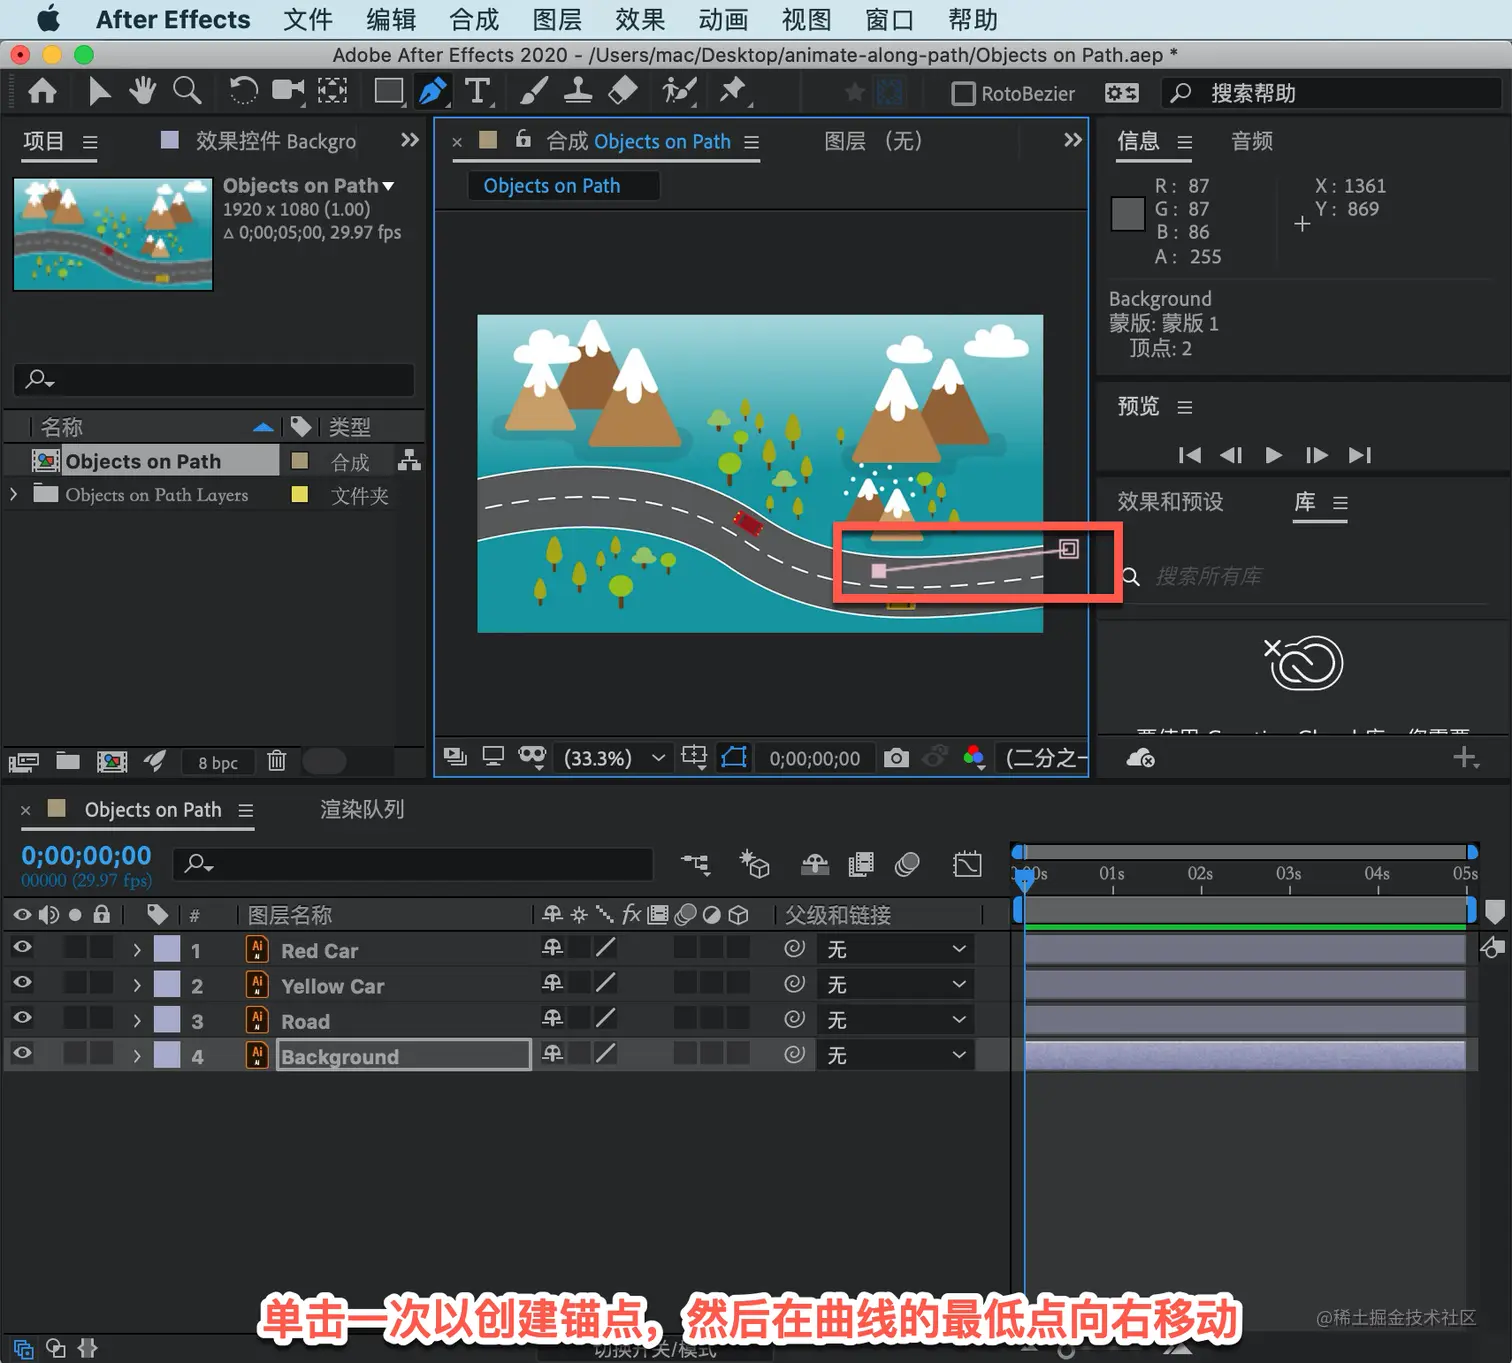
Task: Open the 合成 menu
Action: pos(474,19)
